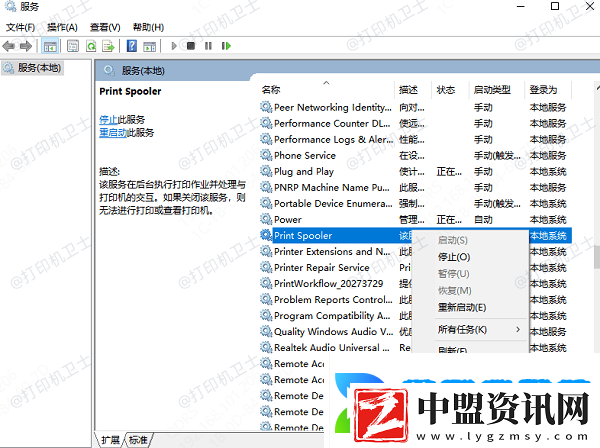Click the gear icon beside Printer Repair Service
The height and width of the screenshot is (448, 600).
coord(266,267)
